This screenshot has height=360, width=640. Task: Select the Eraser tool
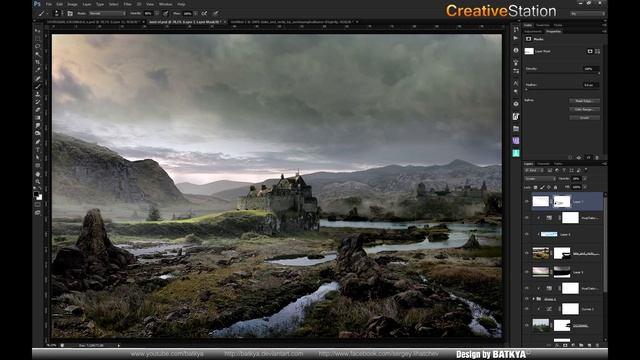tap(38, 110)
